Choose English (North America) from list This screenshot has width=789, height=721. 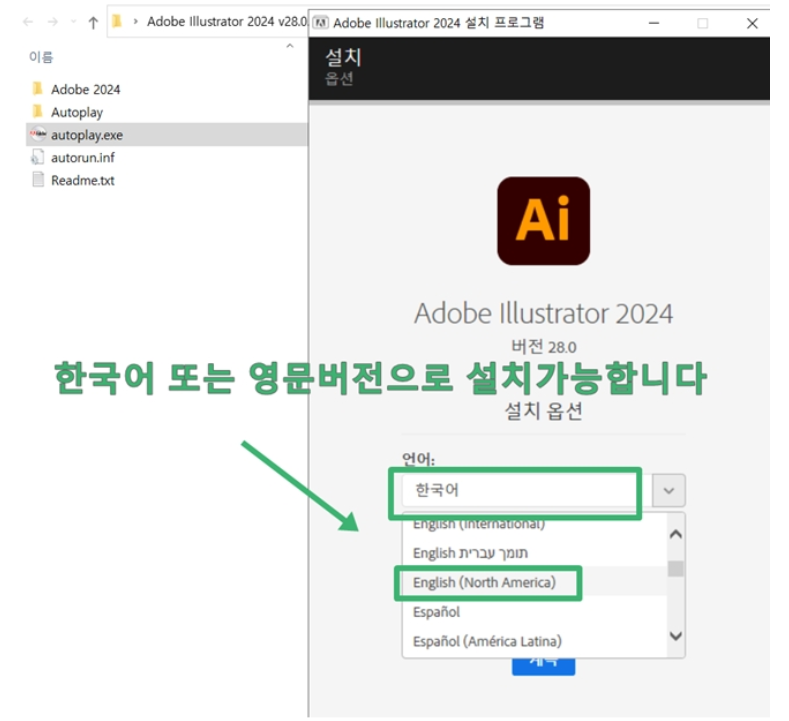point(484,582)
